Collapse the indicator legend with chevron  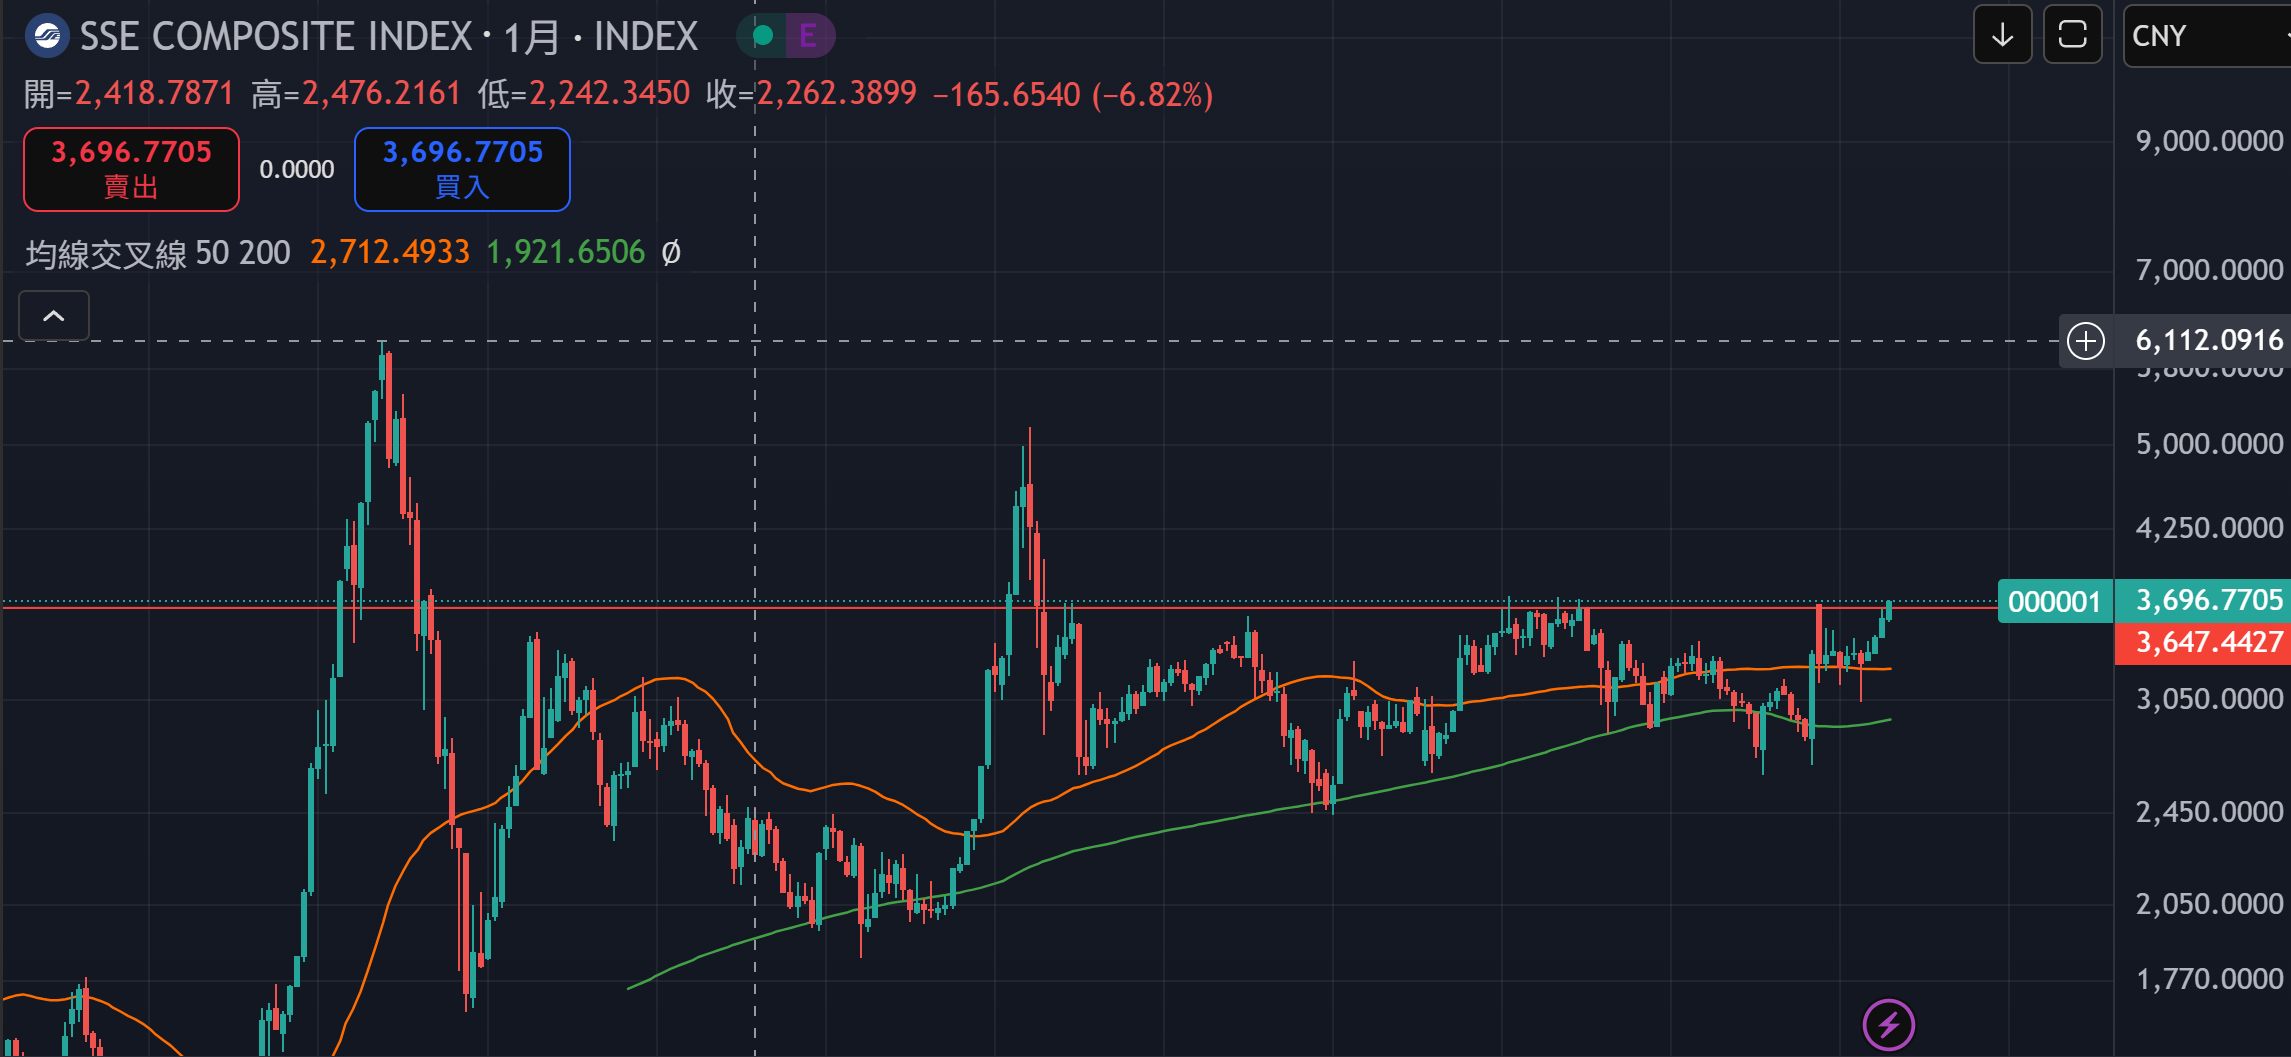tap(54, 316)
